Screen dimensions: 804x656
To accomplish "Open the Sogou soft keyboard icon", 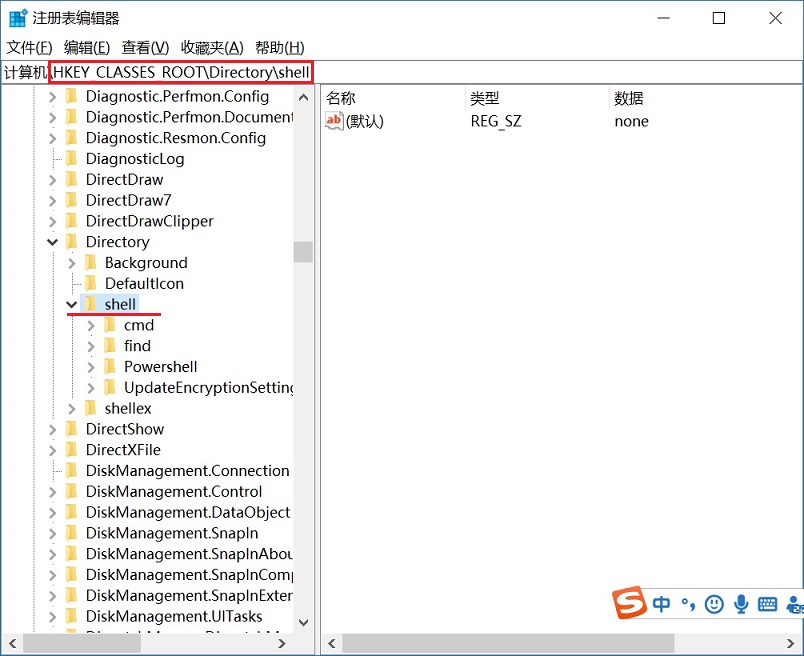I will [767, 604].
